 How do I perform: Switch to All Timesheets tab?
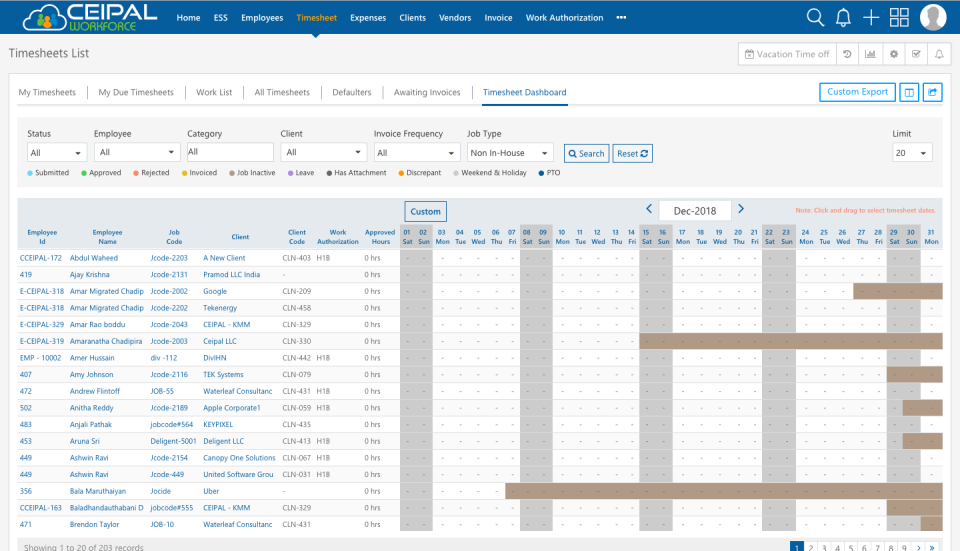click(x=282, y=92)
